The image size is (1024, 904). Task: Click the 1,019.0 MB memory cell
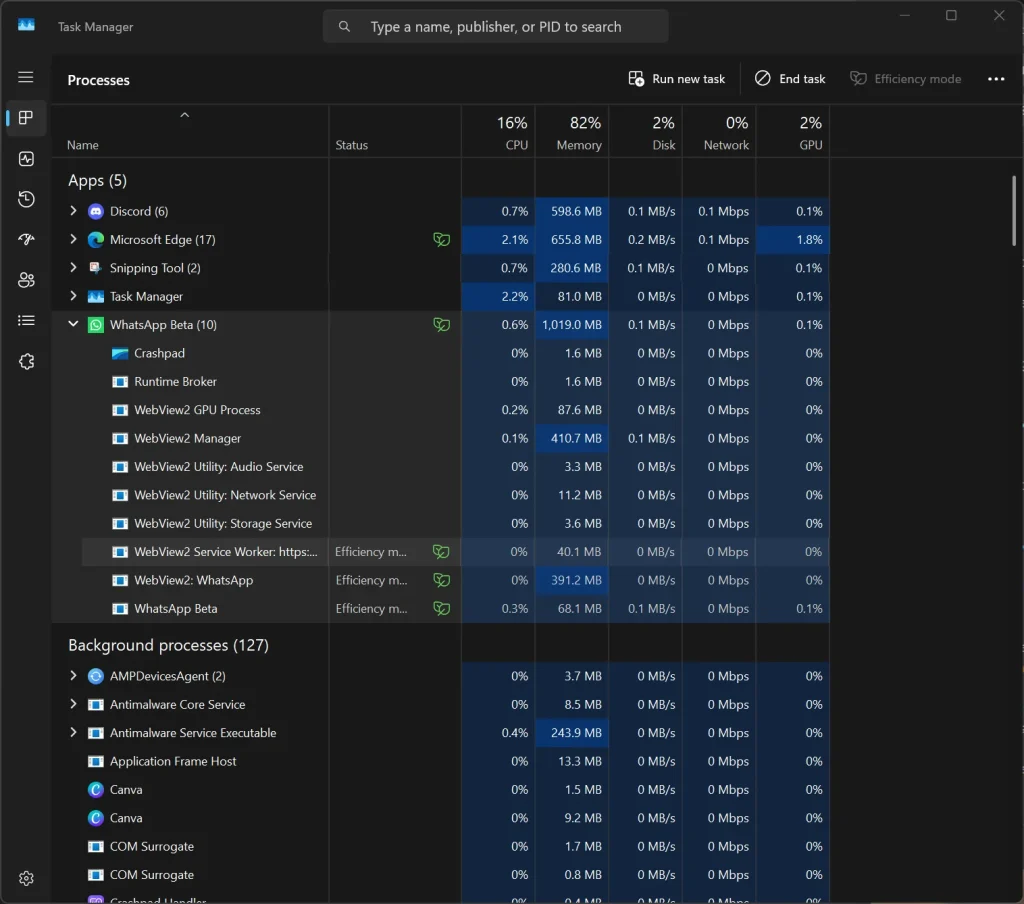pyautogui.click(x=572, y=325)
